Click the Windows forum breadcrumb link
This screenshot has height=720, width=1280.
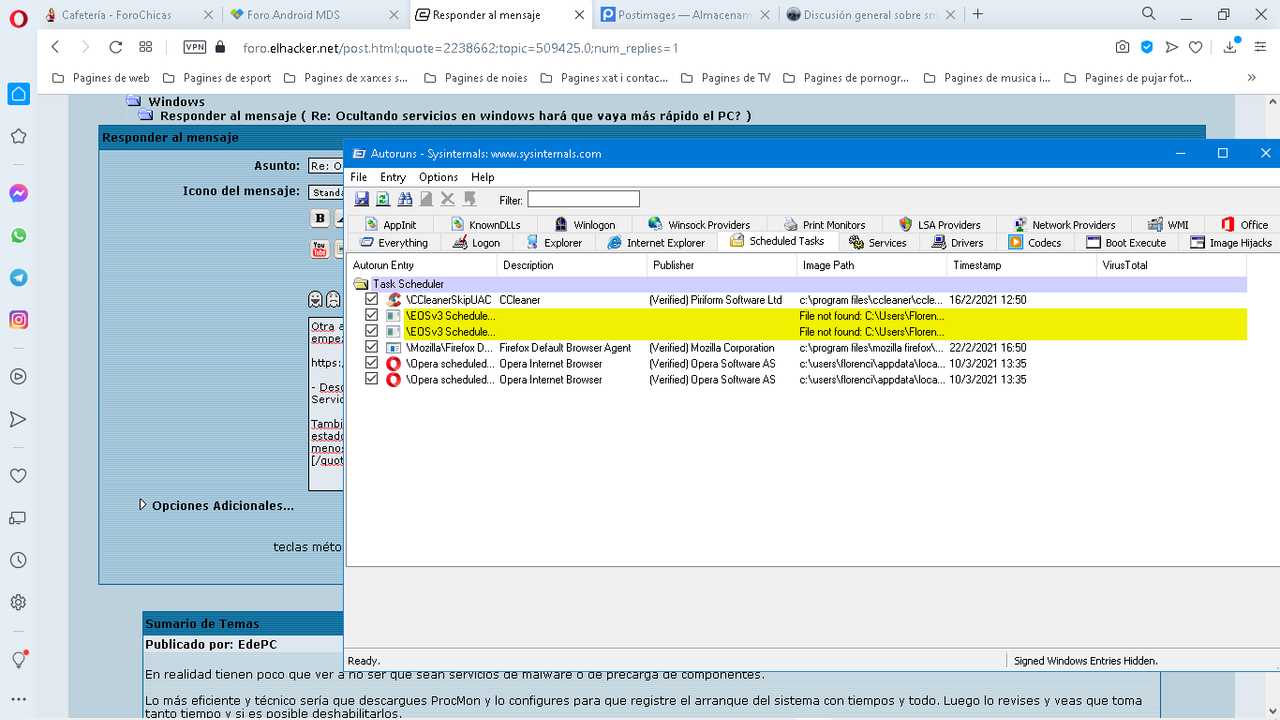176,101
